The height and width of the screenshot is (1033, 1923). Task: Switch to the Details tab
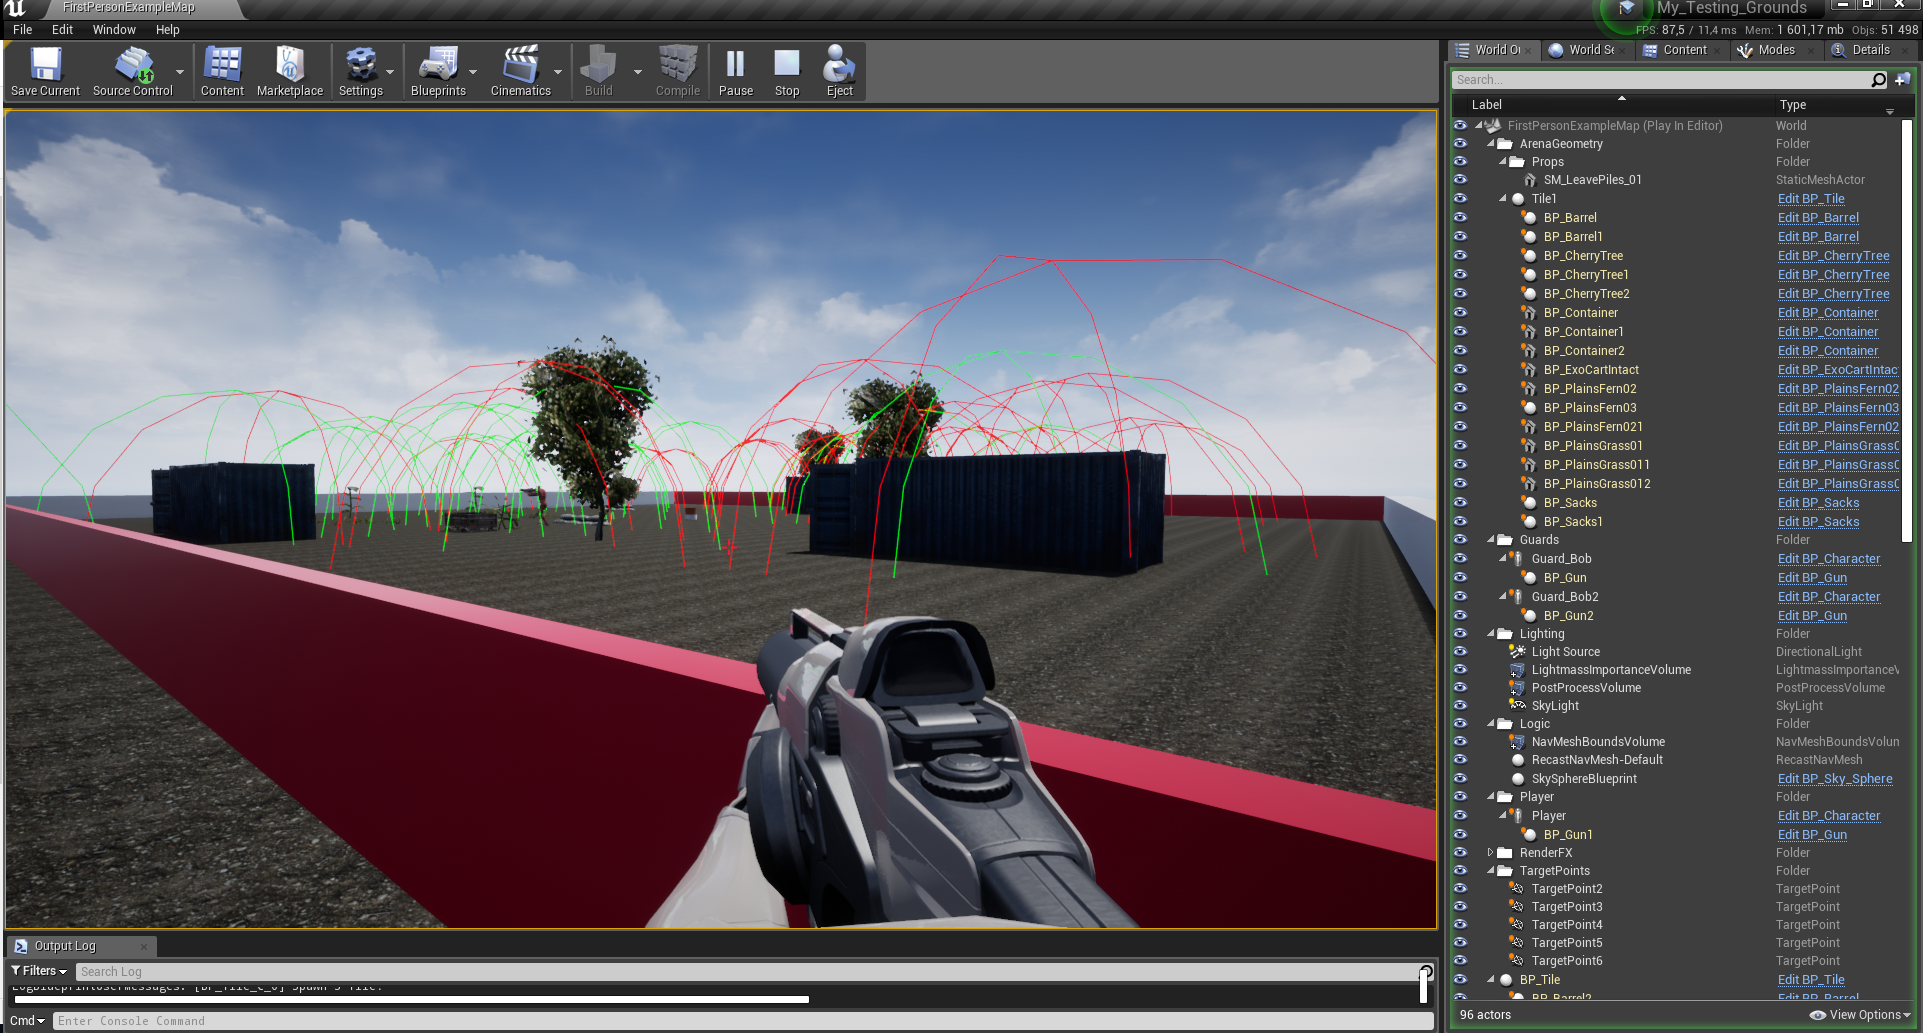(1870, 50)
